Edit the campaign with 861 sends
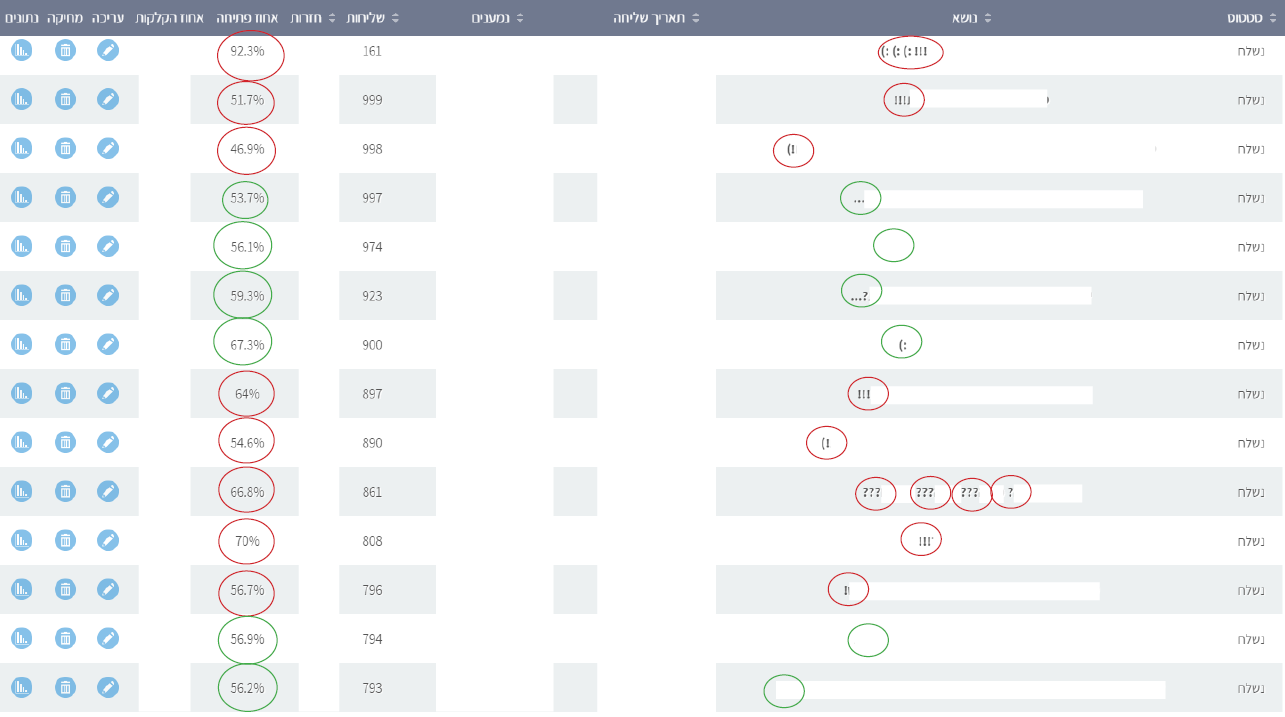 pyautogui.click(x=108, y=491)
